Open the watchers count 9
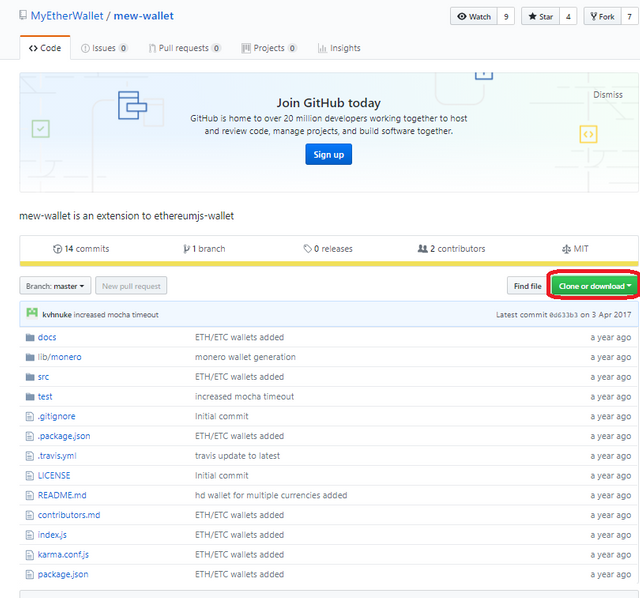Image resolution: width=640 pixels, height=598 pixels. [x=506, y=16]
